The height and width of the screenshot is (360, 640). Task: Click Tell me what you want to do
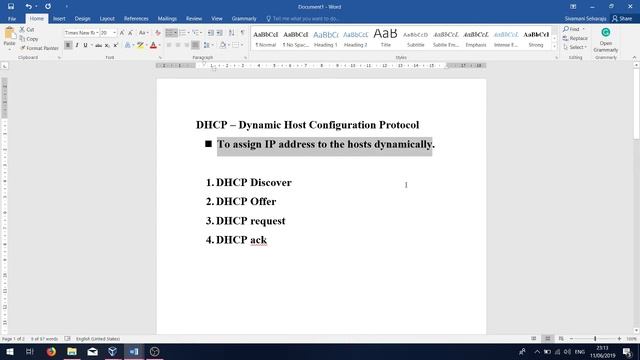[x=302, y=19]
